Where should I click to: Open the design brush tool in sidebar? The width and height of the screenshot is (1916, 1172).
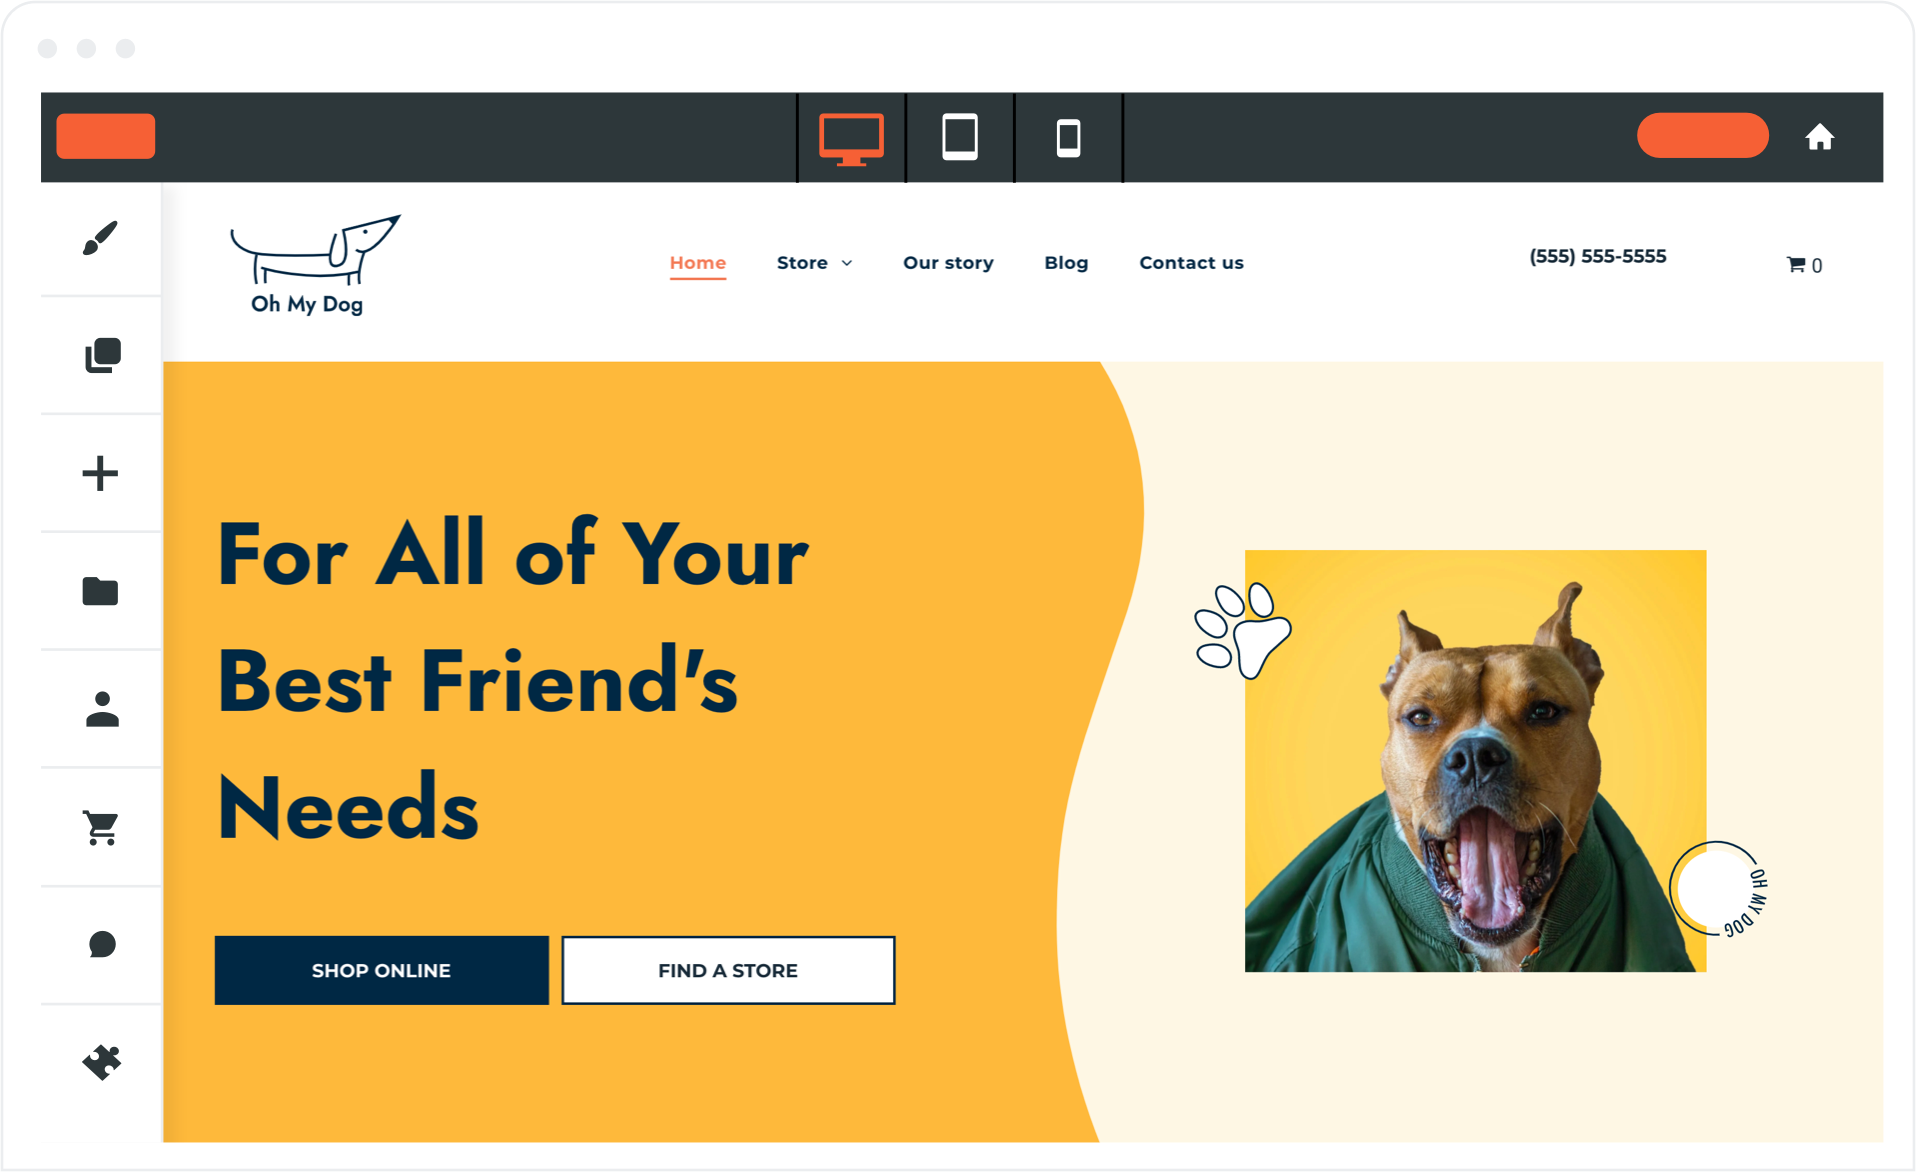click(100, 238)
